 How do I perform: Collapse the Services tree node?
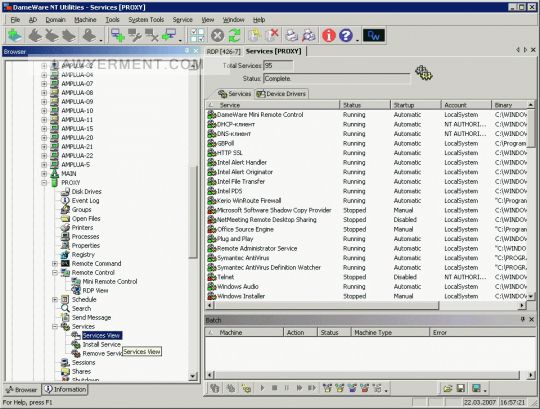click(x=55, y=326)
